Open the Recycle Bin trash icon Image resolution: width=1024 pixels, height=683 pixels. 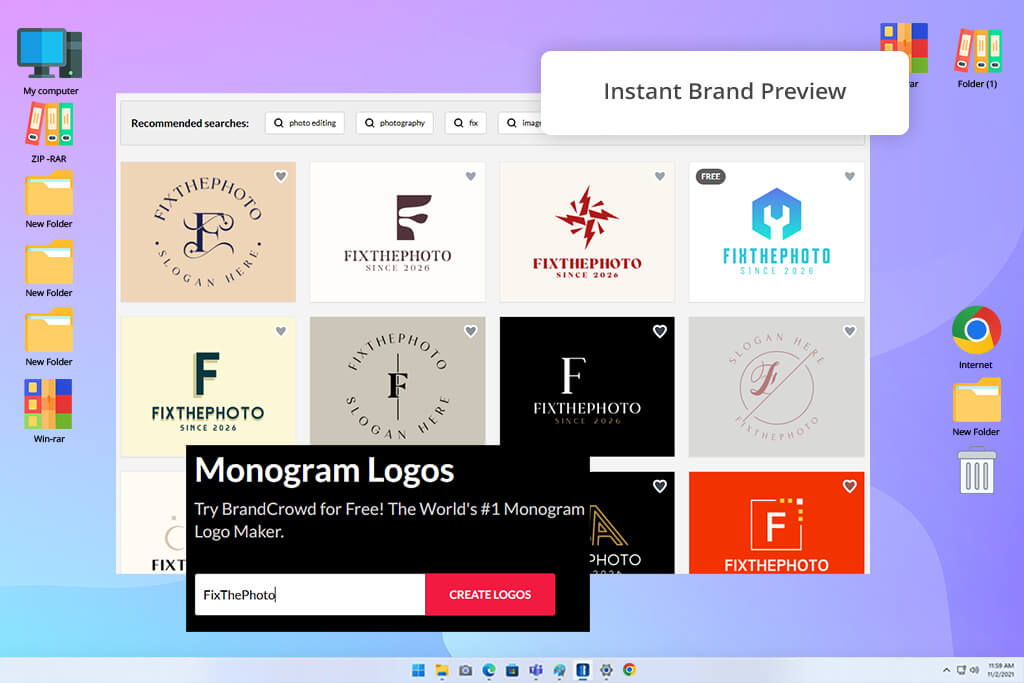976,470
